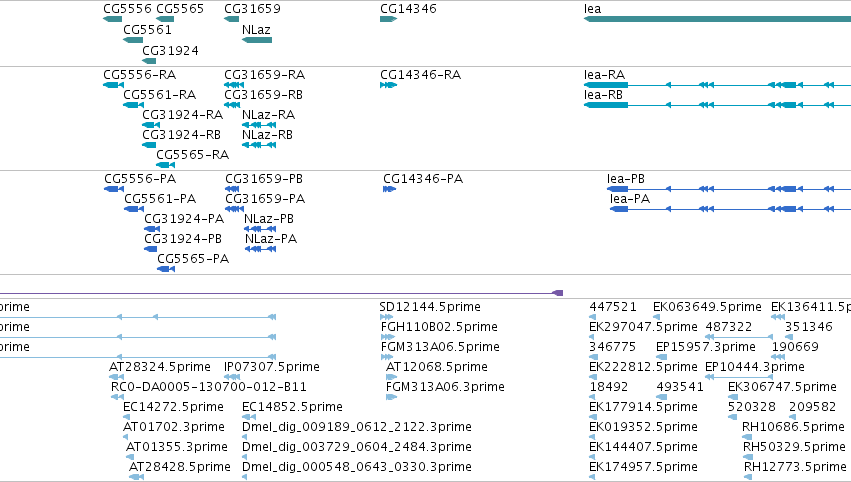Select the 190669 feature label
Image resolution: width=851 pixels, height=482 pixels.
(x=795, y=347)
